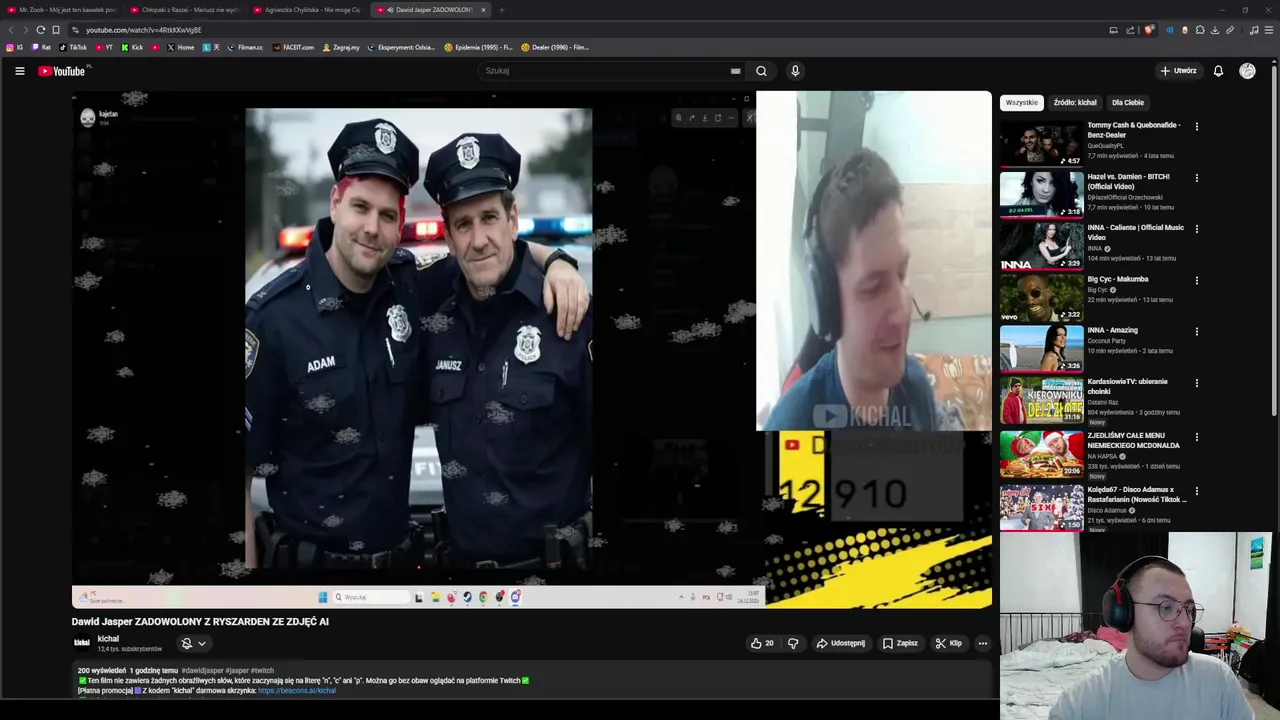
Task: Open options menu for Zjedliśmy całe menu video
Action: 1196,437
